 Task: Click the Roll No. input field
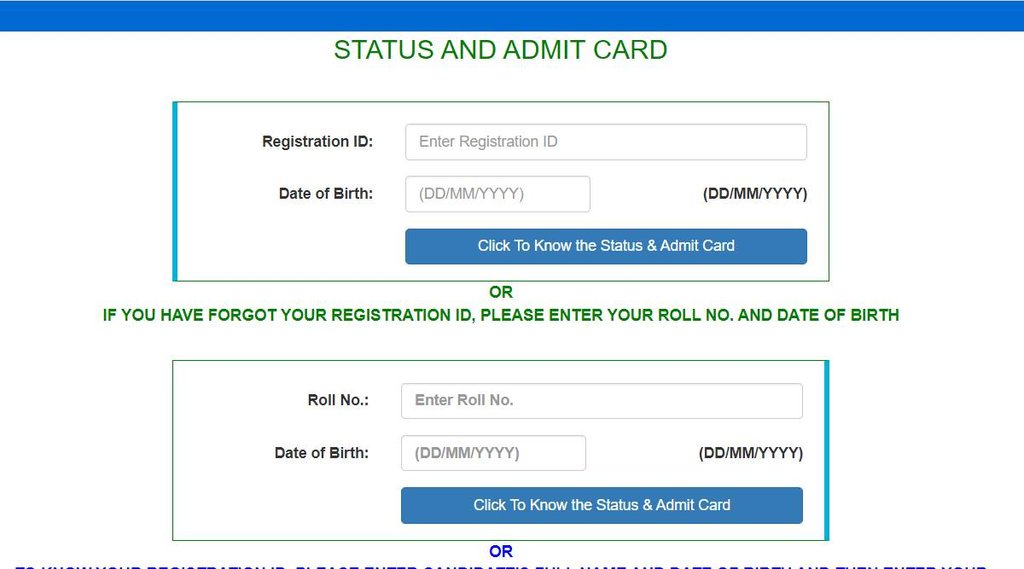point(601,401)
